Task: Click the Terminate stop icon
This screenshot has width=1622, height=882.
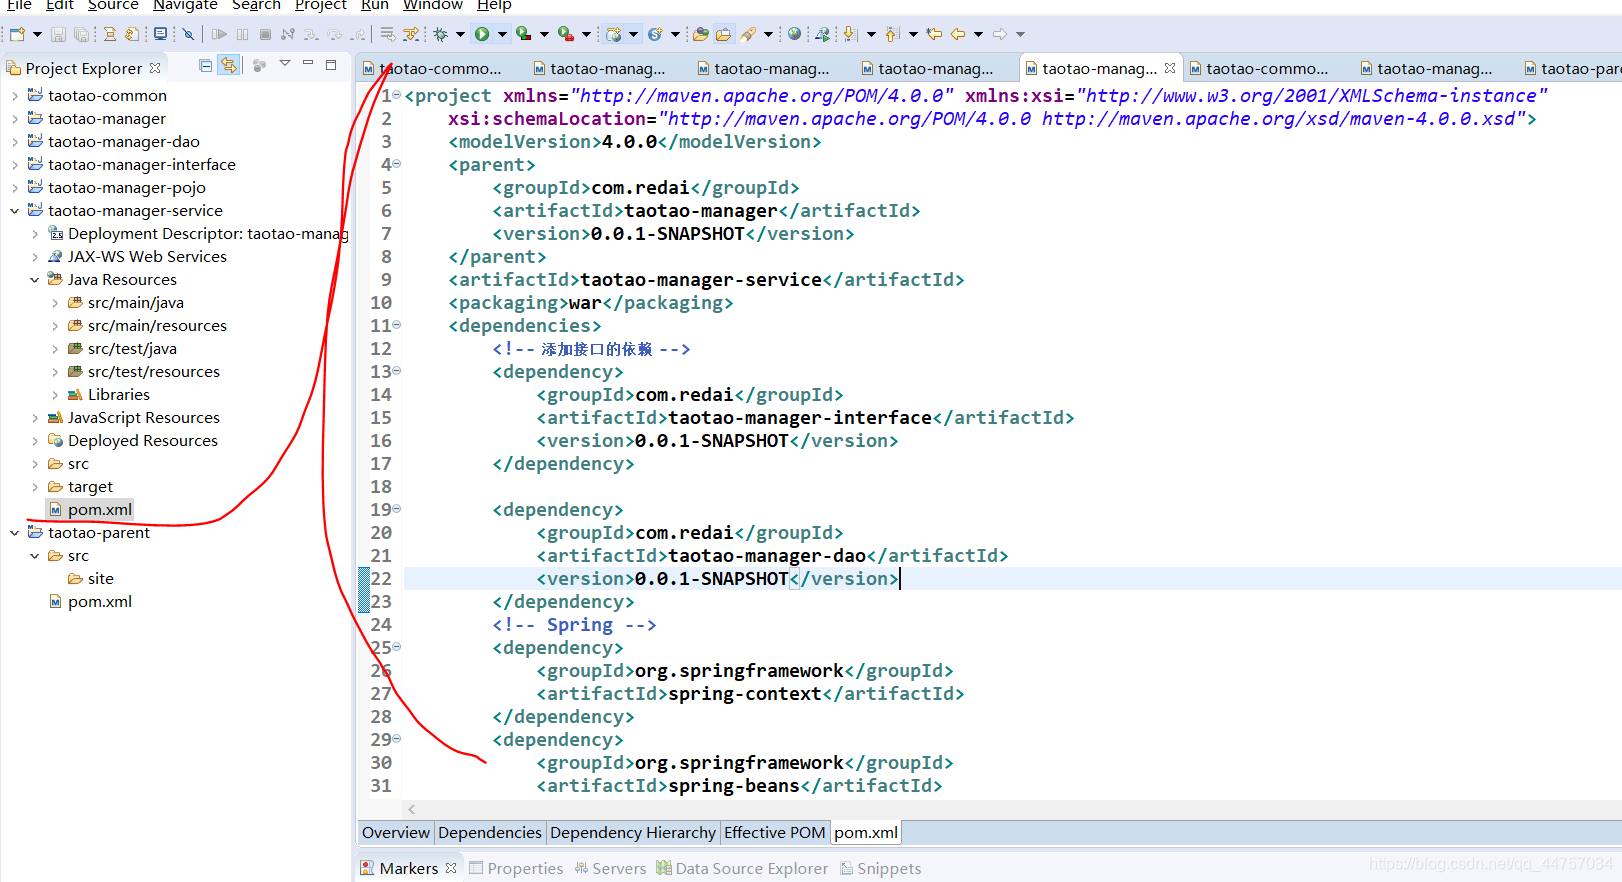Action: [x=265, y=34]
